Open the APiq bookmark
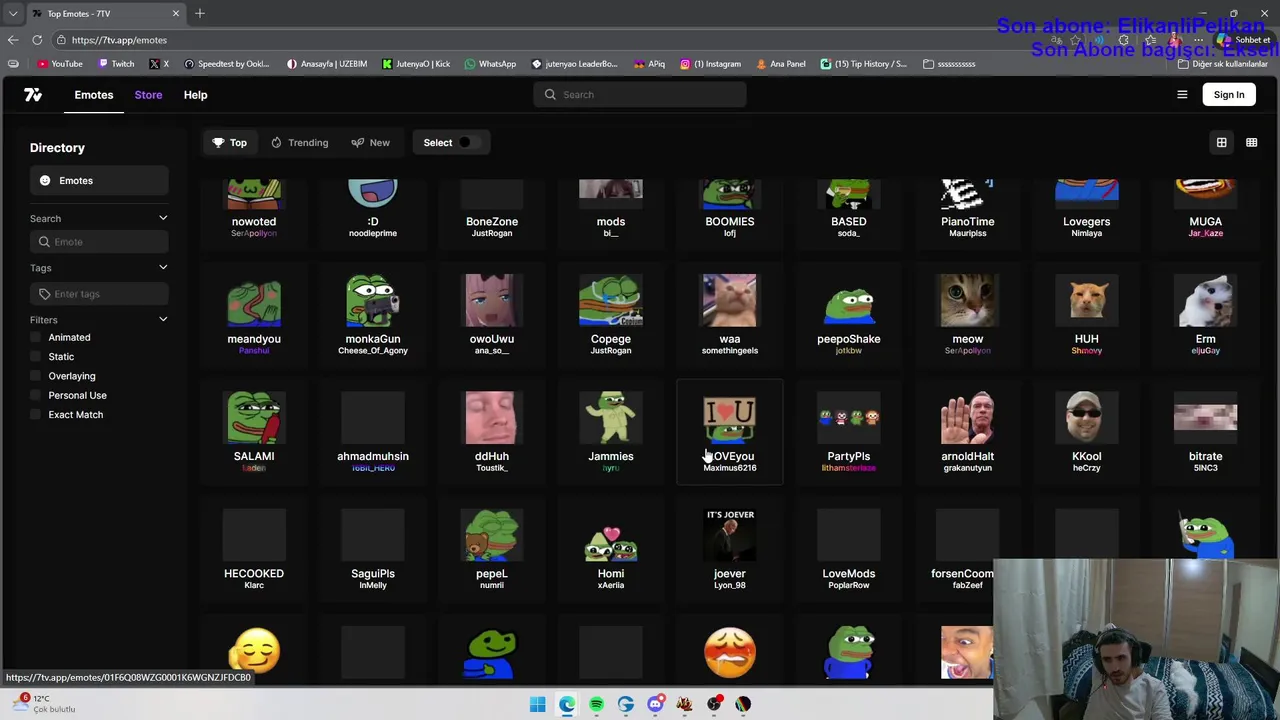 click(649, 64)
